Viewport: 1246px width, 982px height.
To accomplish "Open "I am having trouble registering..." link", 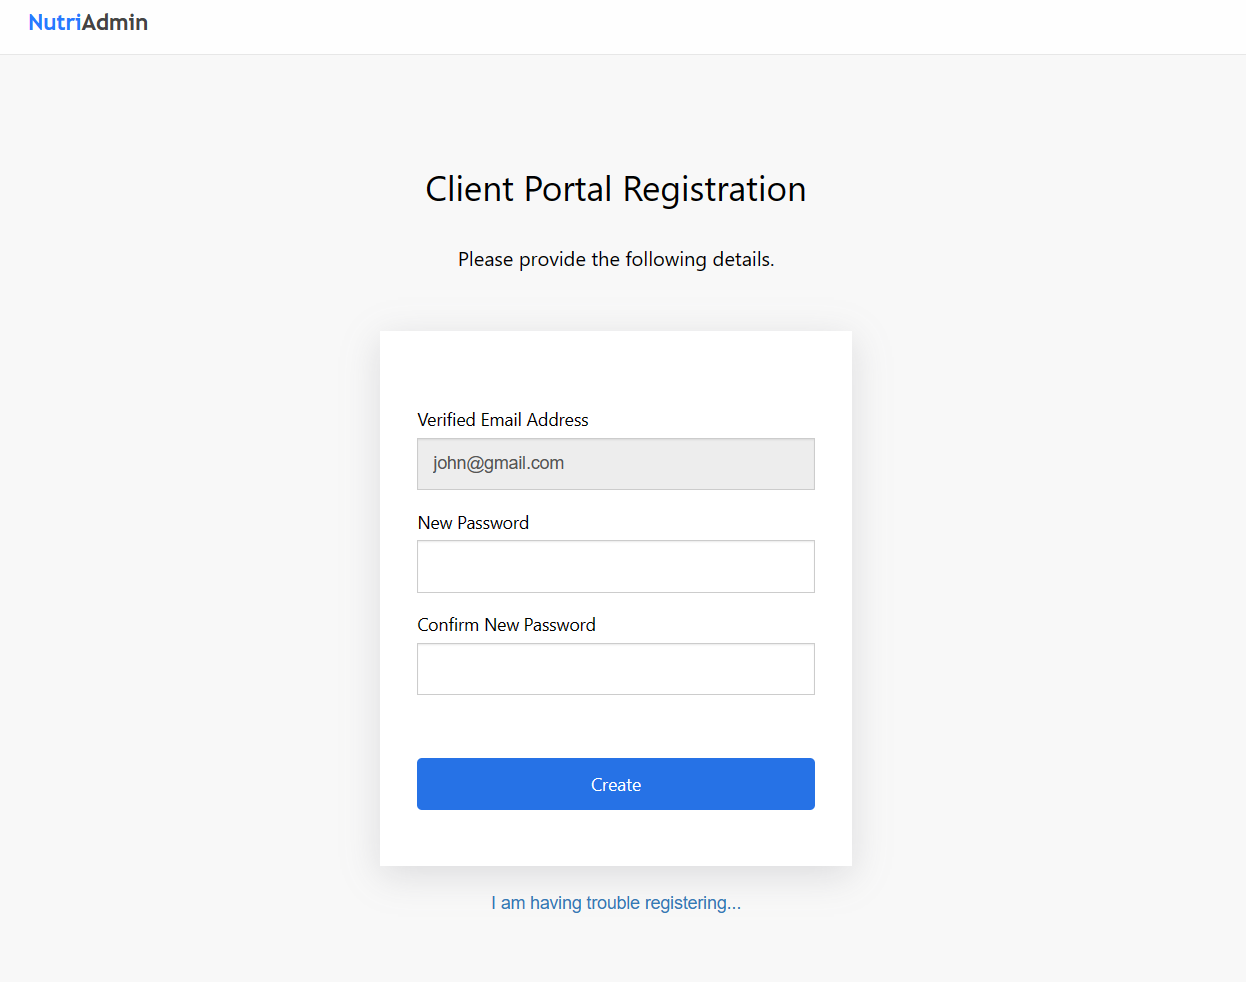I will 615,903.
